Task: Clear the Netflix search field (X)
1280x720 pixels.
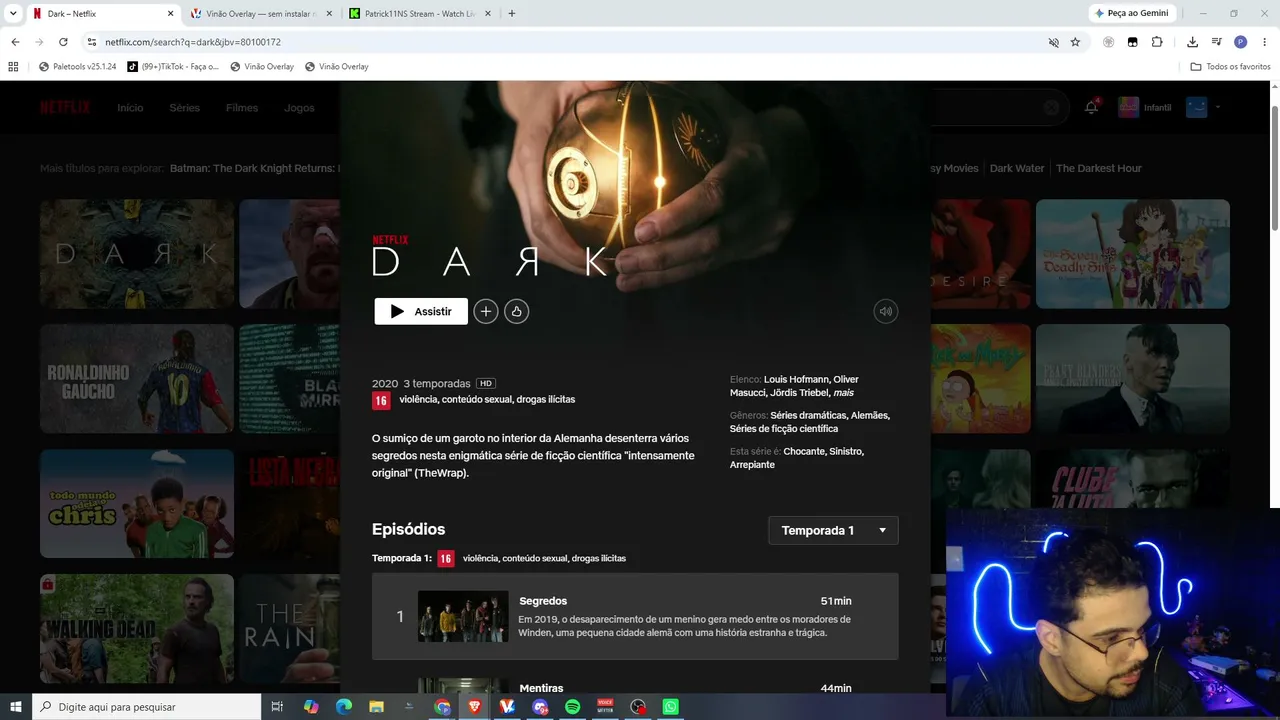Action: pos(1051,108)
